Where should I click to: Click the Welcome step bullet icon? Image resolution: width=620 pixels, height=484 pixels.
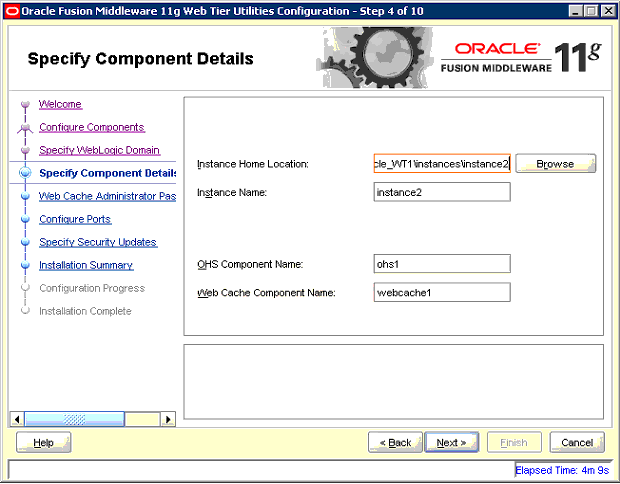(25, 104)
